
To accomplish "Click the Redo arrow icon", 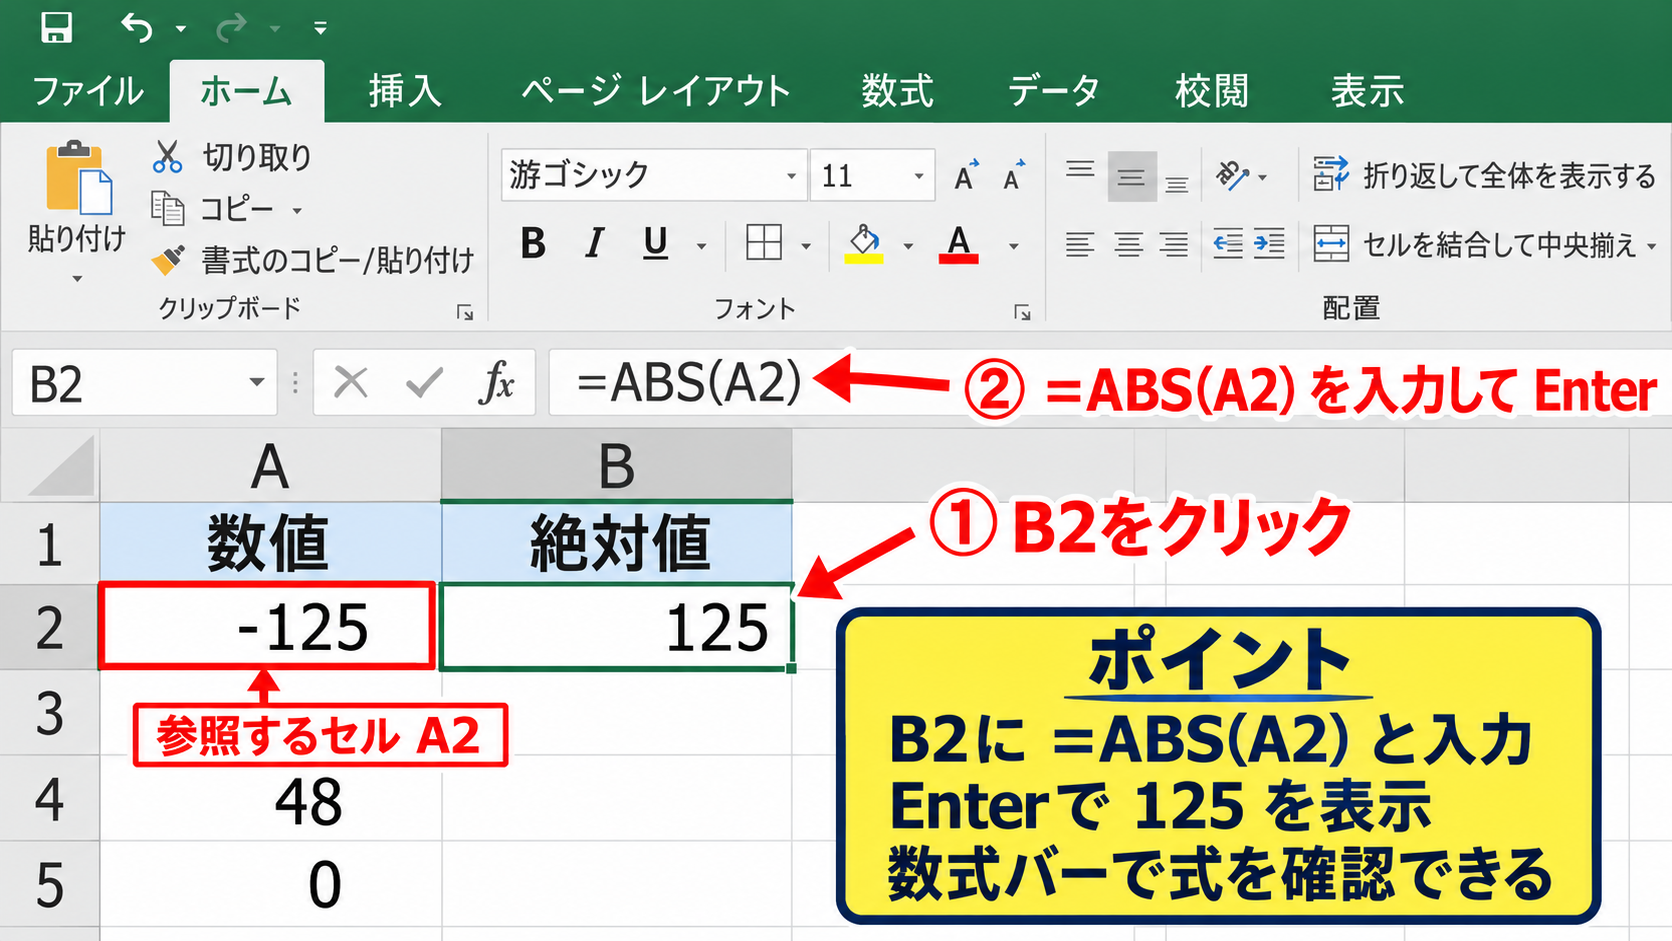I will (x=231, y=27).
